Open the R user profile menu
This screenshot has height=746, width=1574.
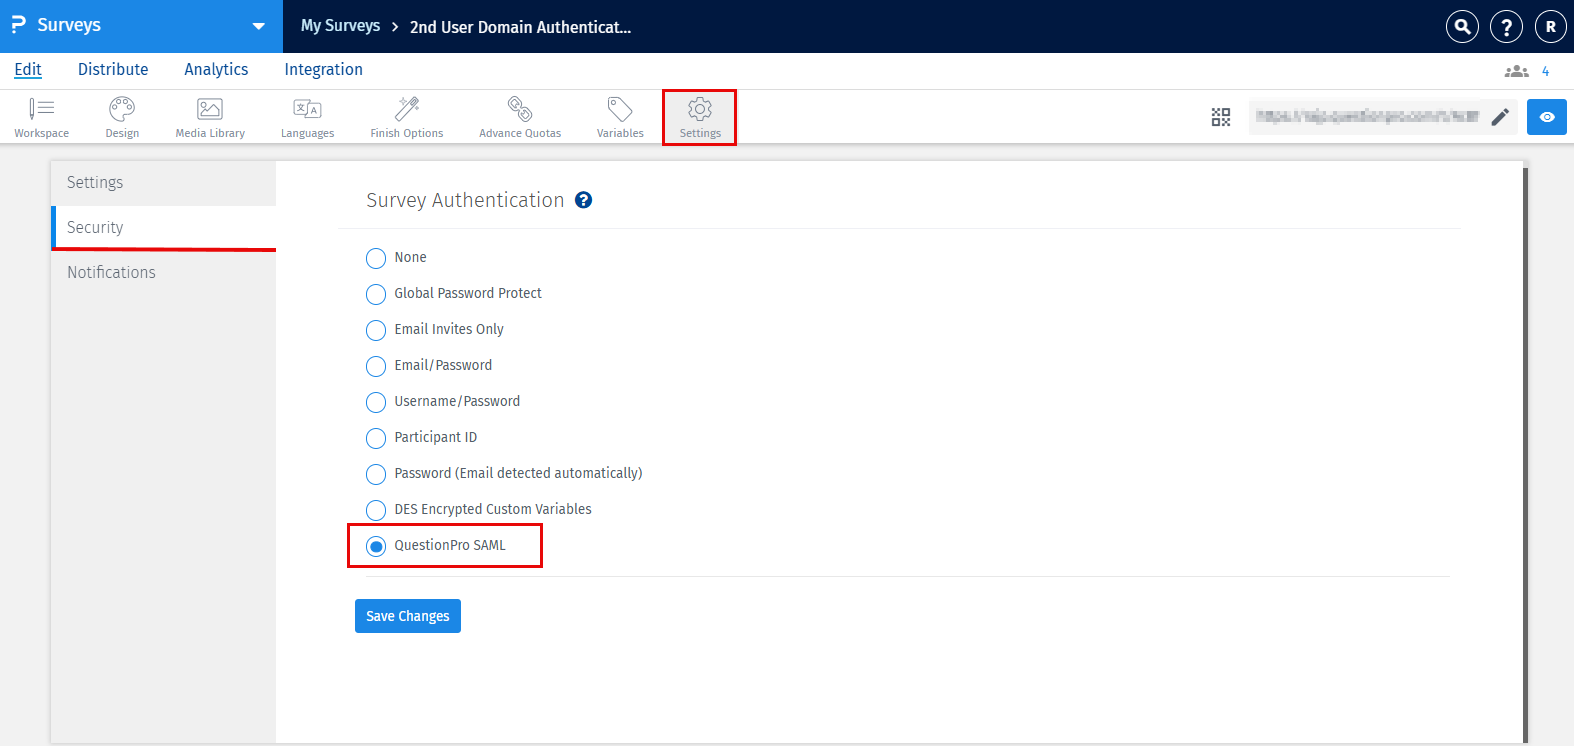1550,27
